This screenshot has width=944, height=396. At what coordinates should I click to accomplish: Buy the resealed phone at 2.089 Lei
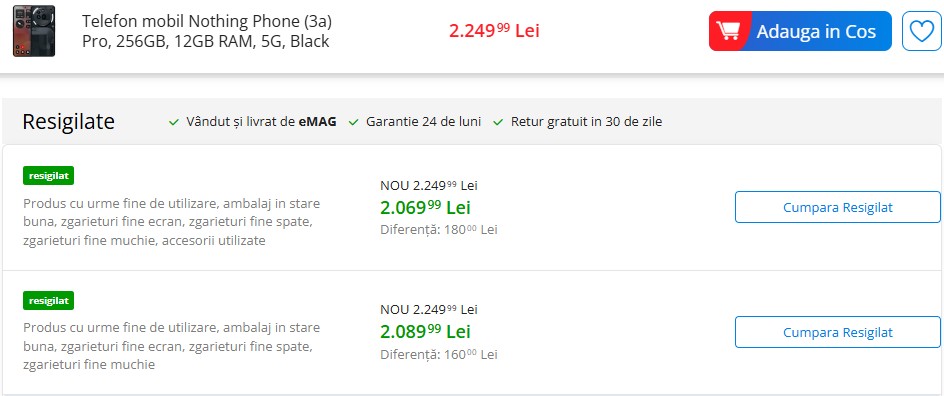pos(837,332)
